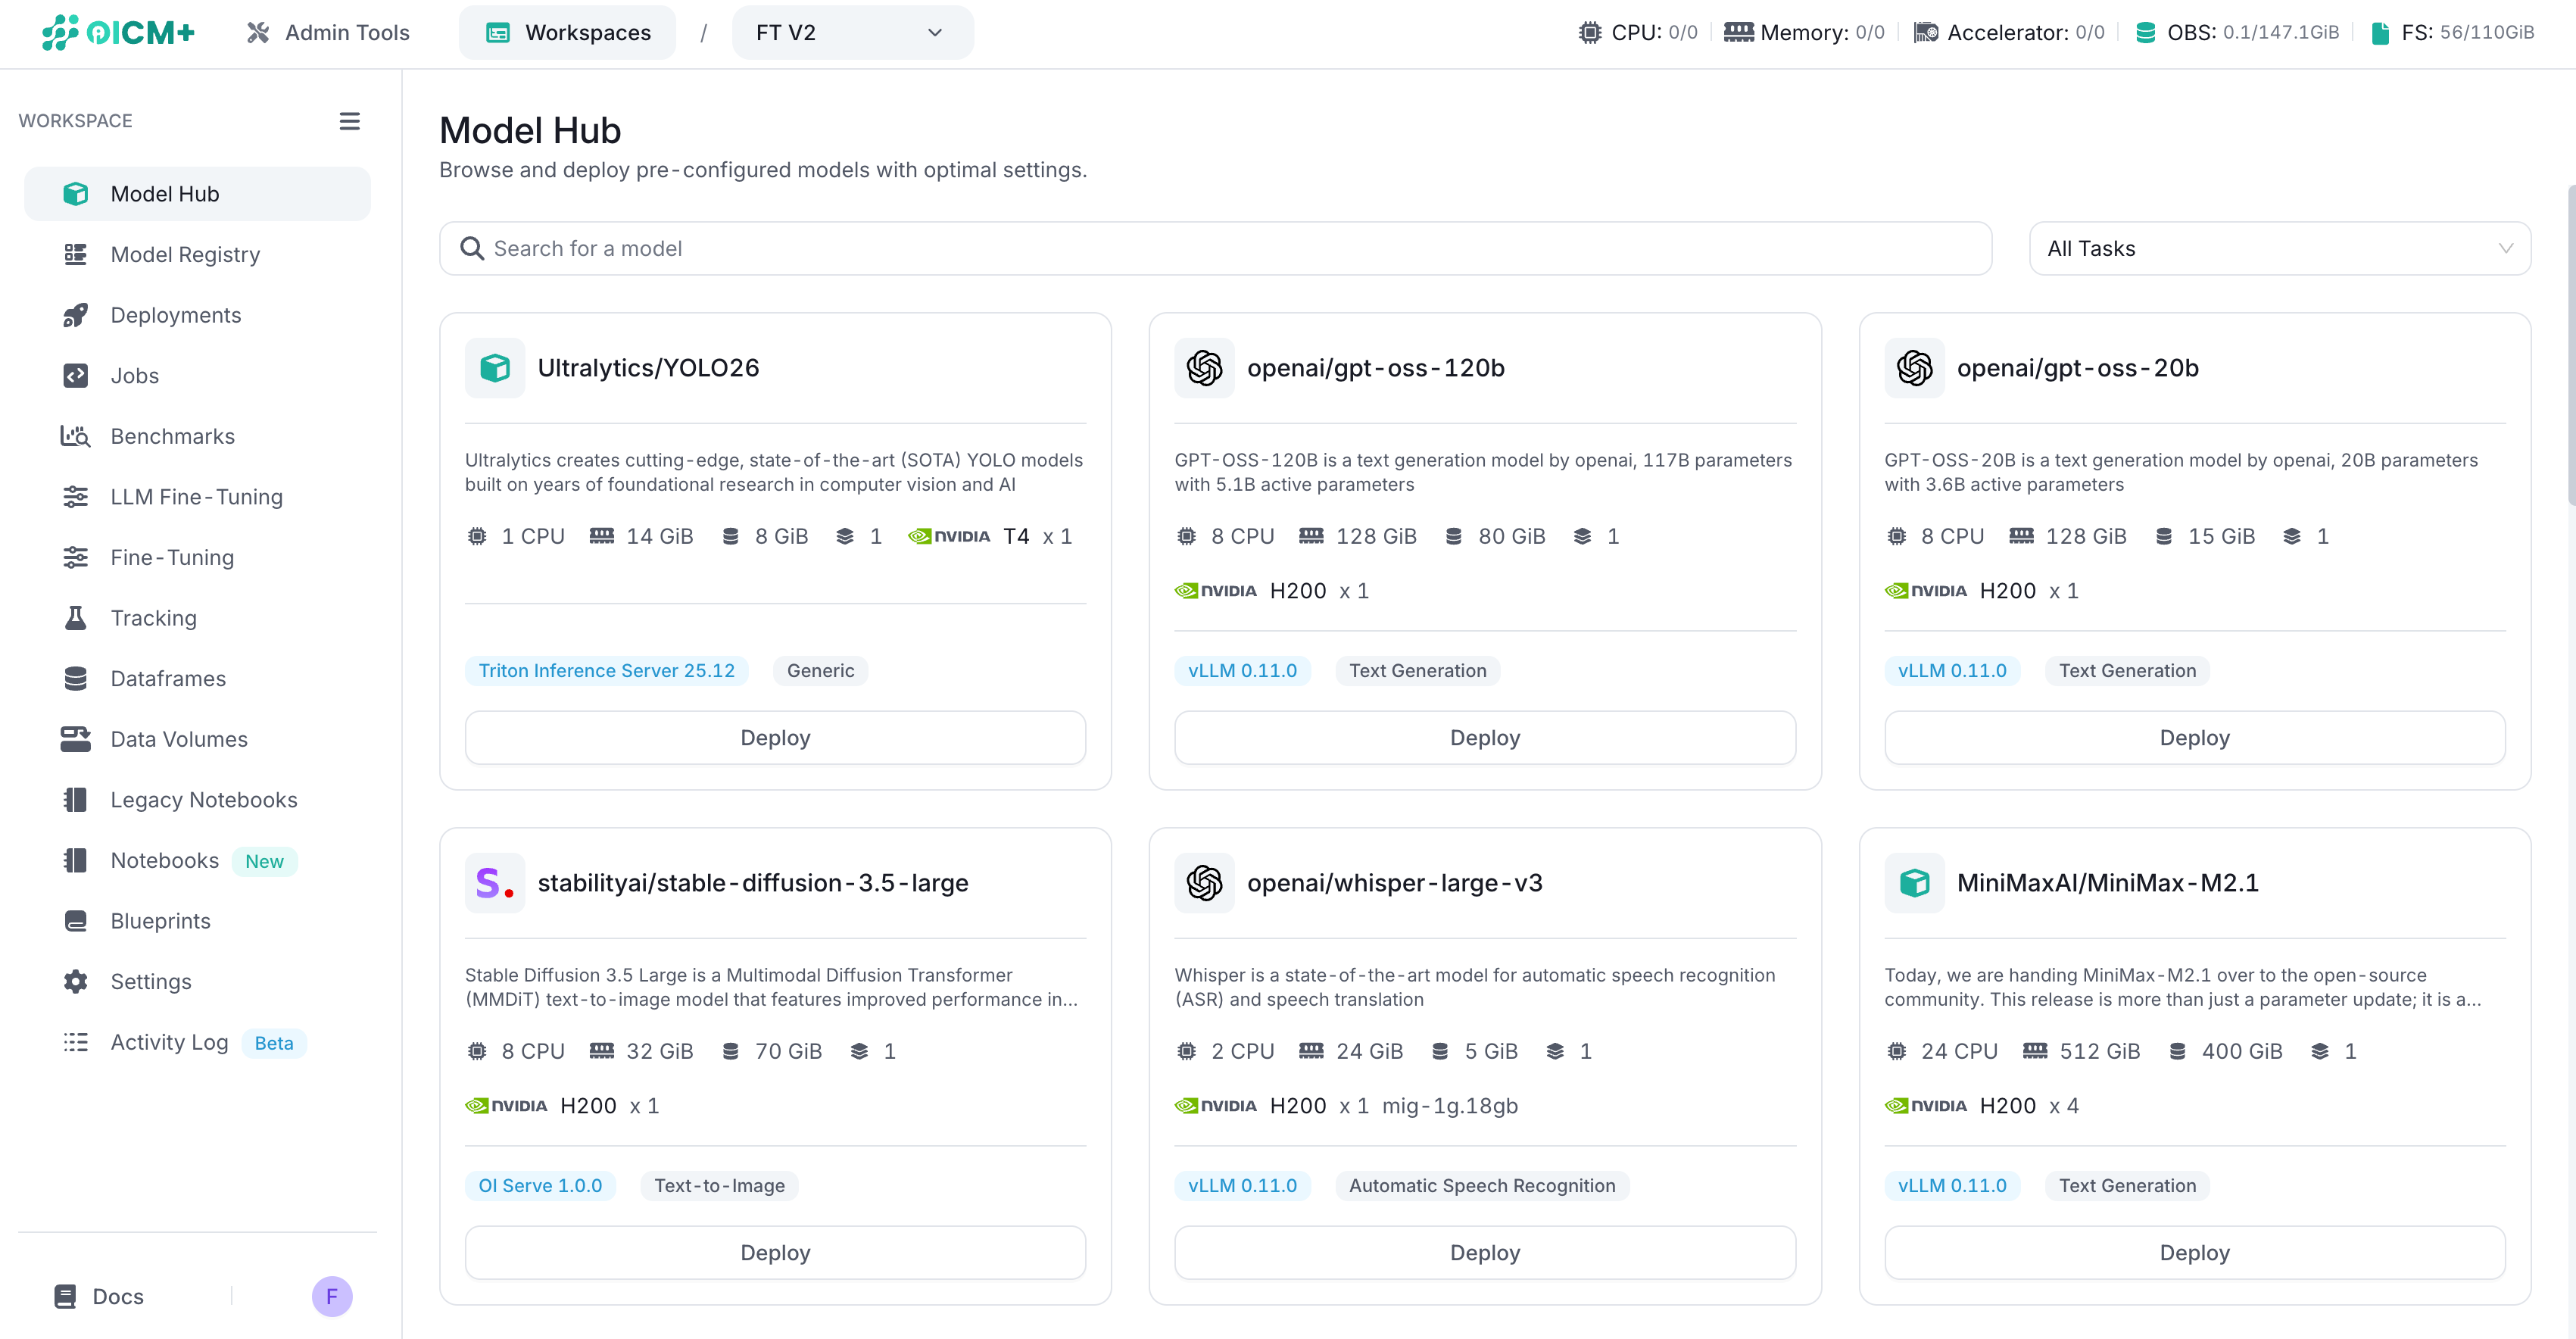Click the Legacy Notebooks icon

75,800
